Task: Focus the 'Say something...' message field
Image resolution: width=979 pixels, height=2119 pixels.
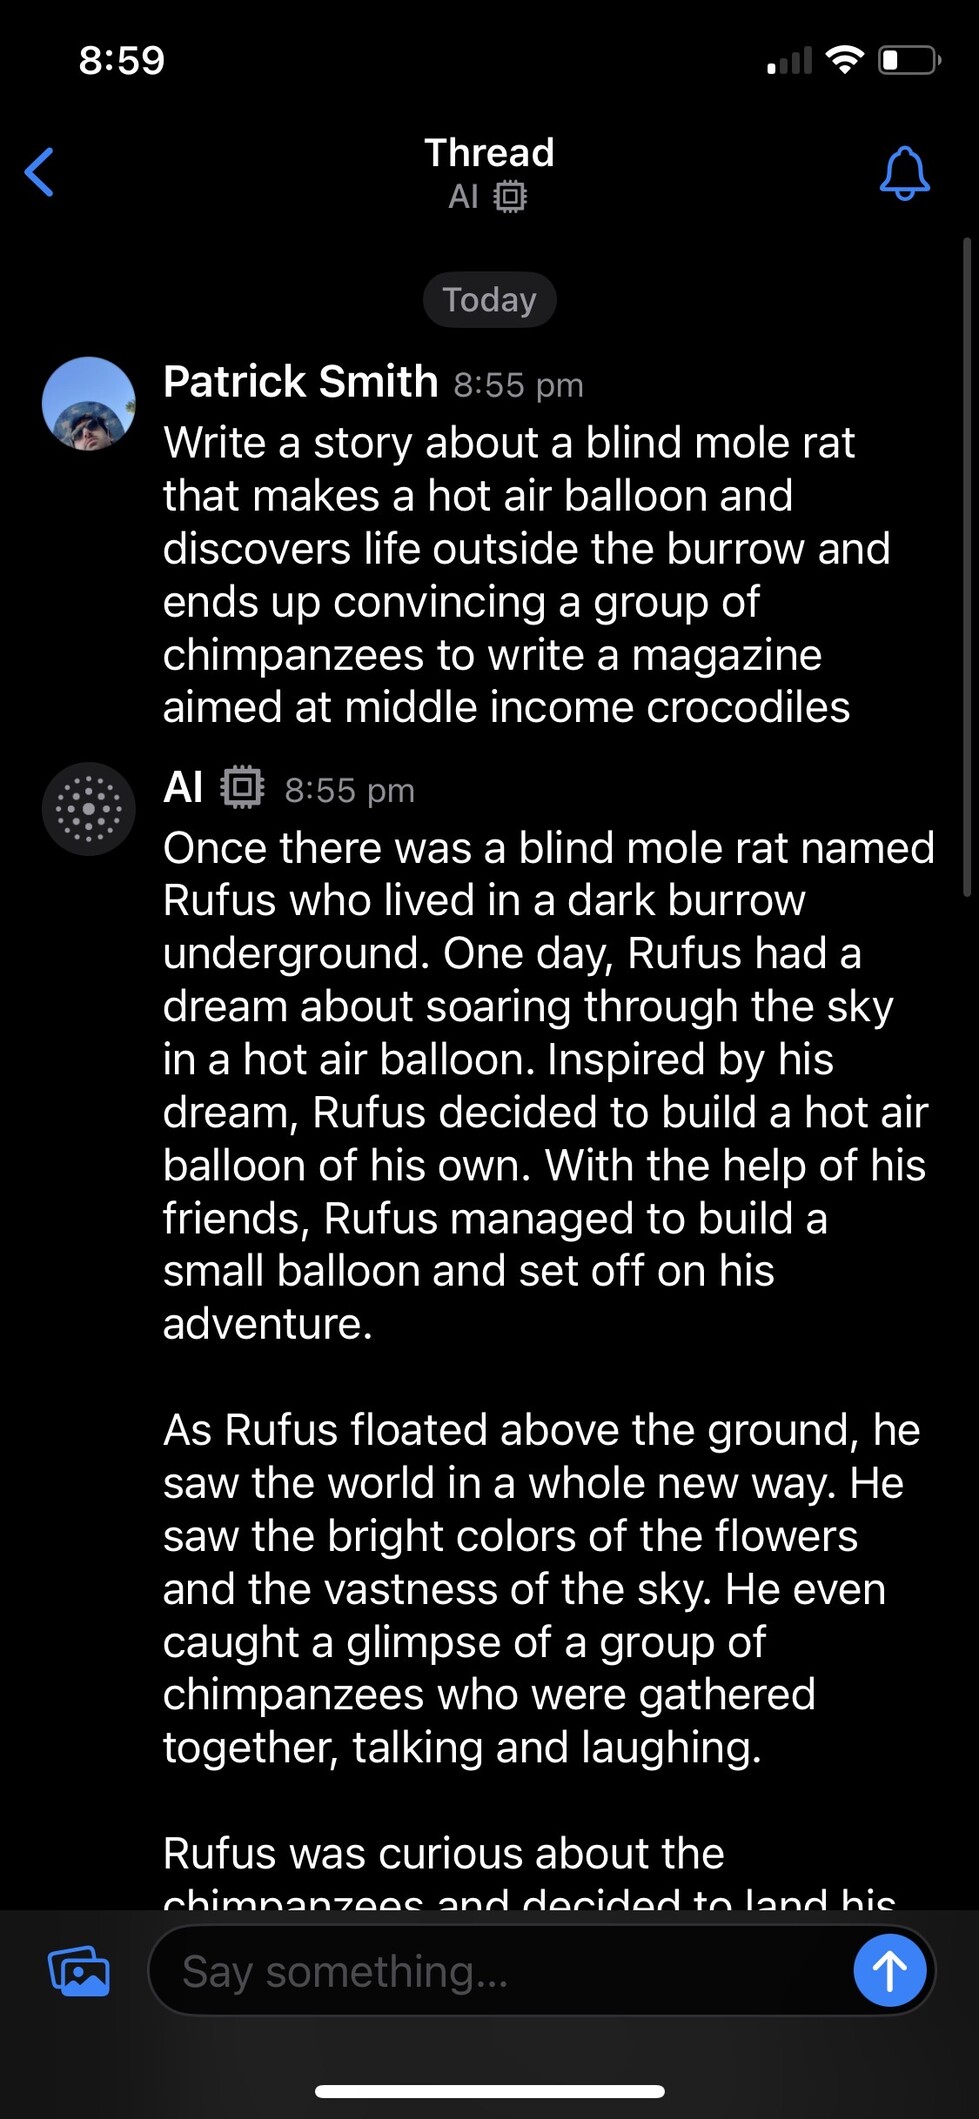Action: pos(500,1971)
